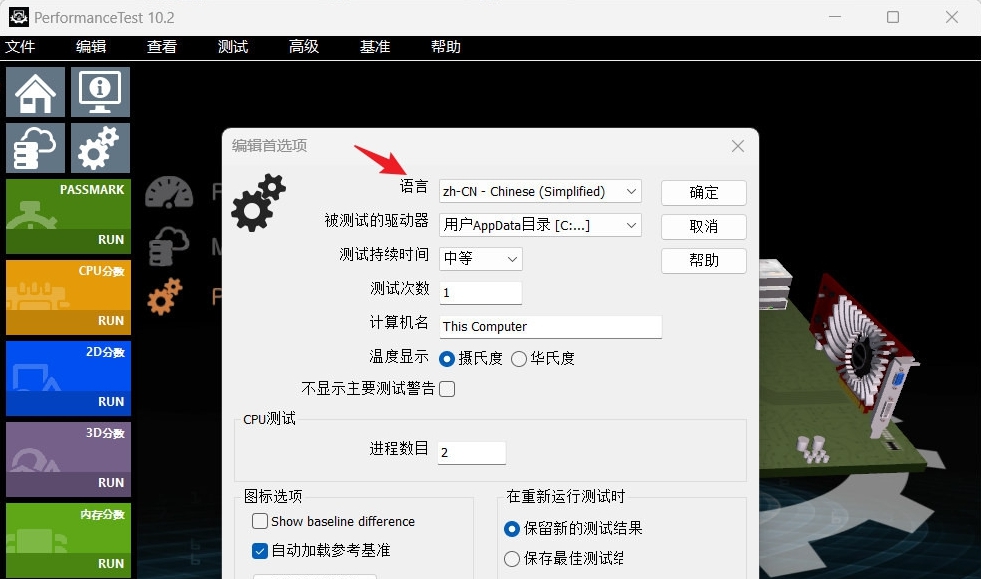Open the 编辑 menu

[91, 47]
